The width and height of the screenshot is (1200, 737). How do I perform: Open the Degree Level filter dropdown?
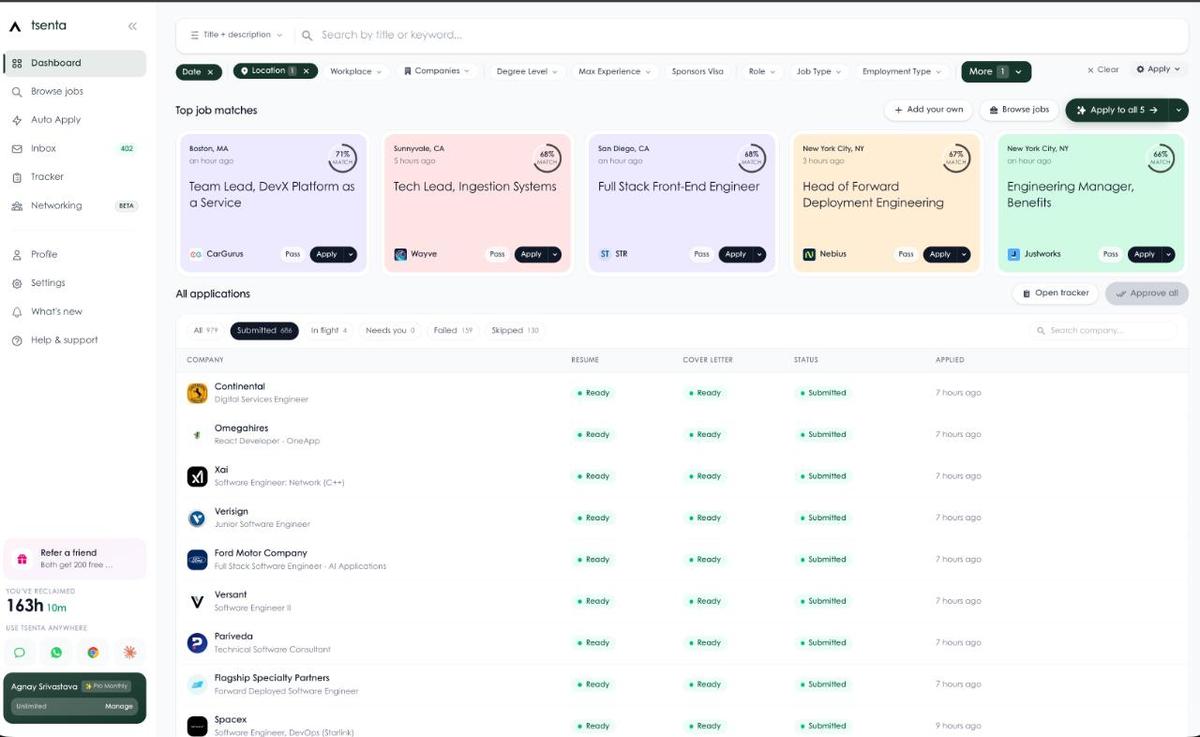pos(528,72)
